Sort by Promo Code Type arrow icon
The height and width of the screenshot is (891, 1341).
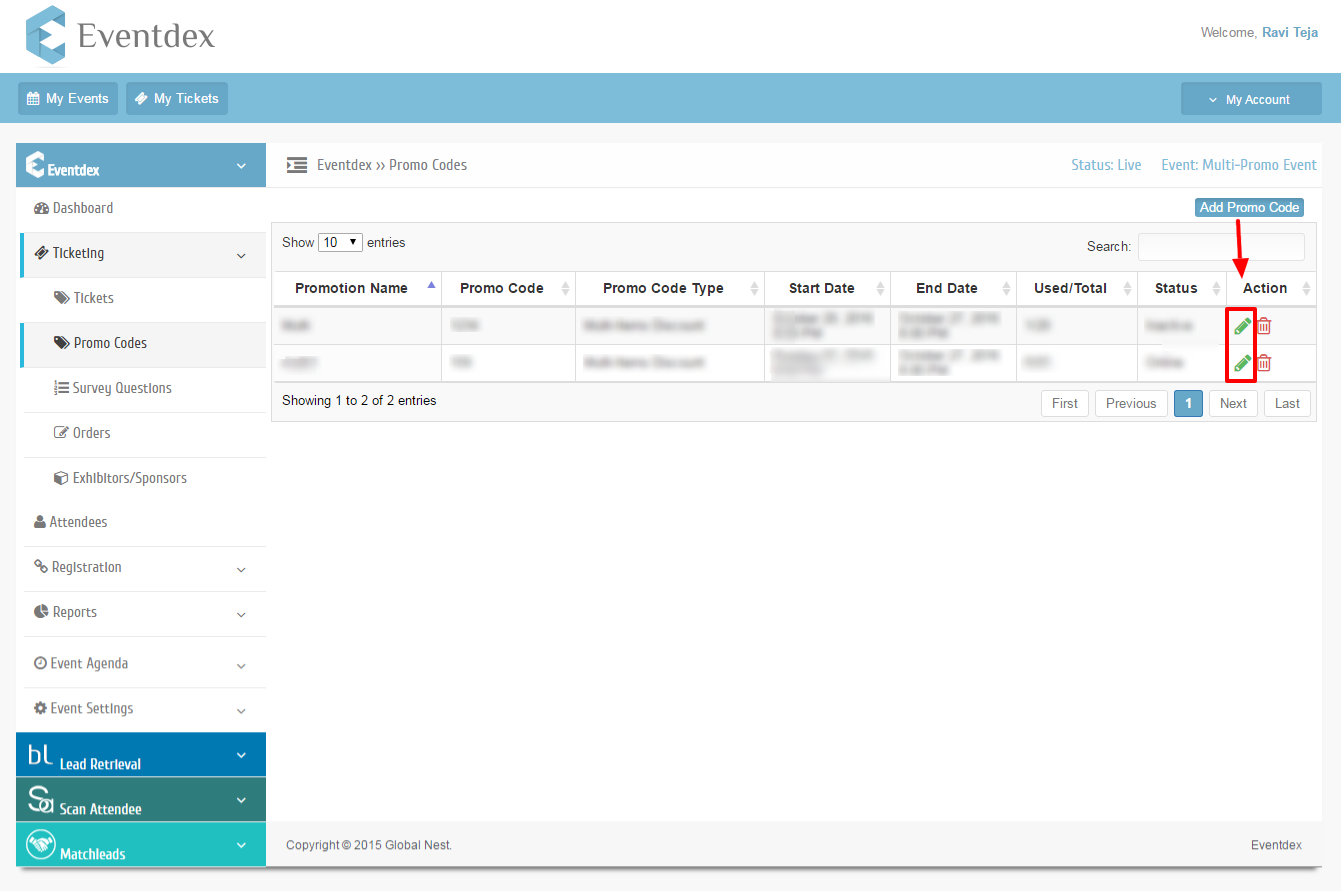(754, 288)
